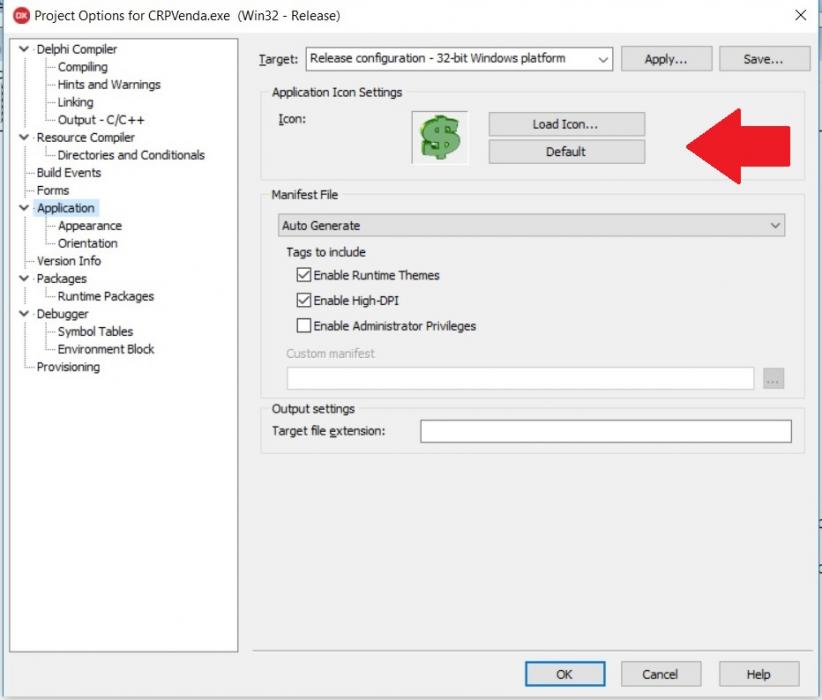This screenshot has height=700, width=822.
Task: Select Compiling in the options tree
Action: pos(83,67)
